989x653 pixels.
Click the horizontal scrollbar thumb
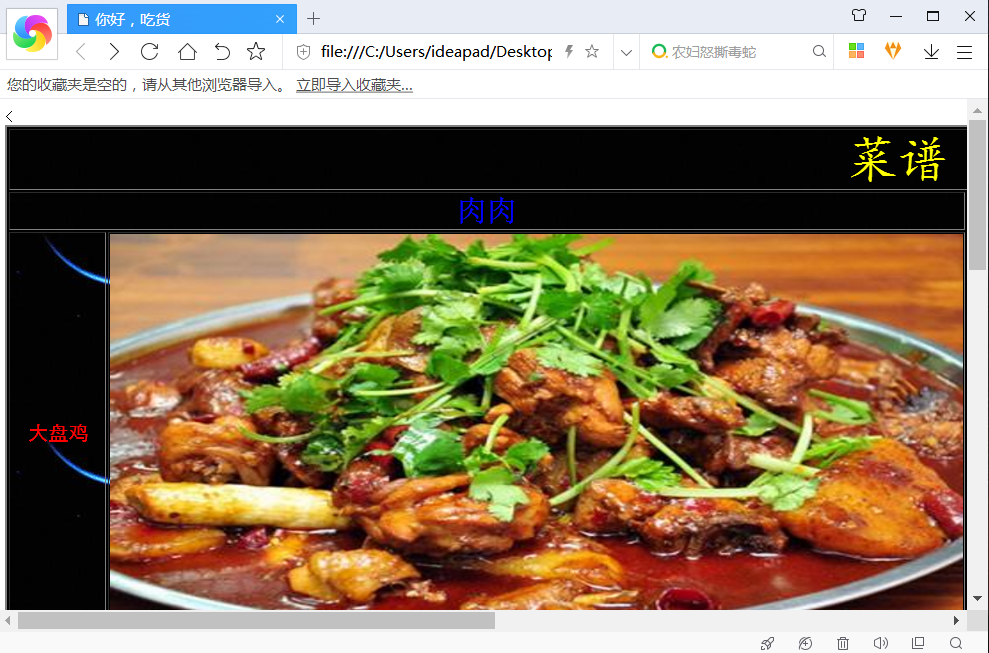click(x=256, y=620)
